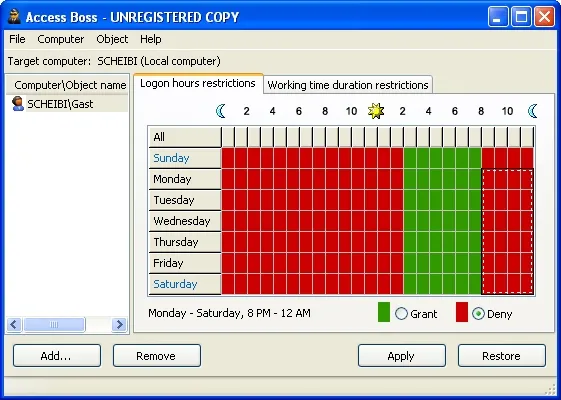Click the Access Boss title bar icon
The width and height of the screenshot is (561, 400).
tap(14, 17)
